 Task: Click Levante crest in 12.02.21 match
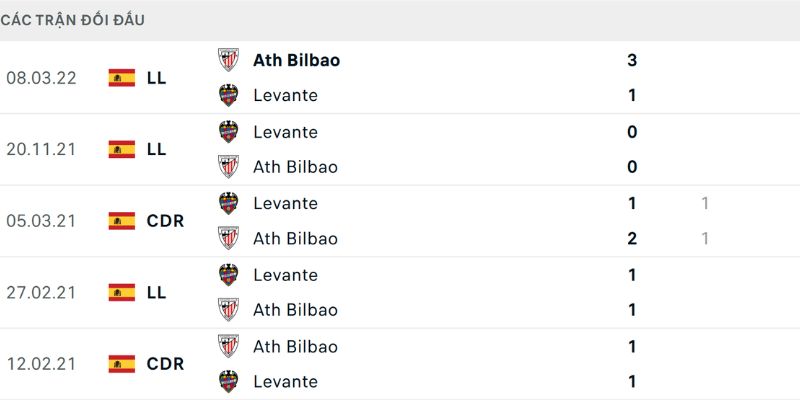click(x=229, y=381)
